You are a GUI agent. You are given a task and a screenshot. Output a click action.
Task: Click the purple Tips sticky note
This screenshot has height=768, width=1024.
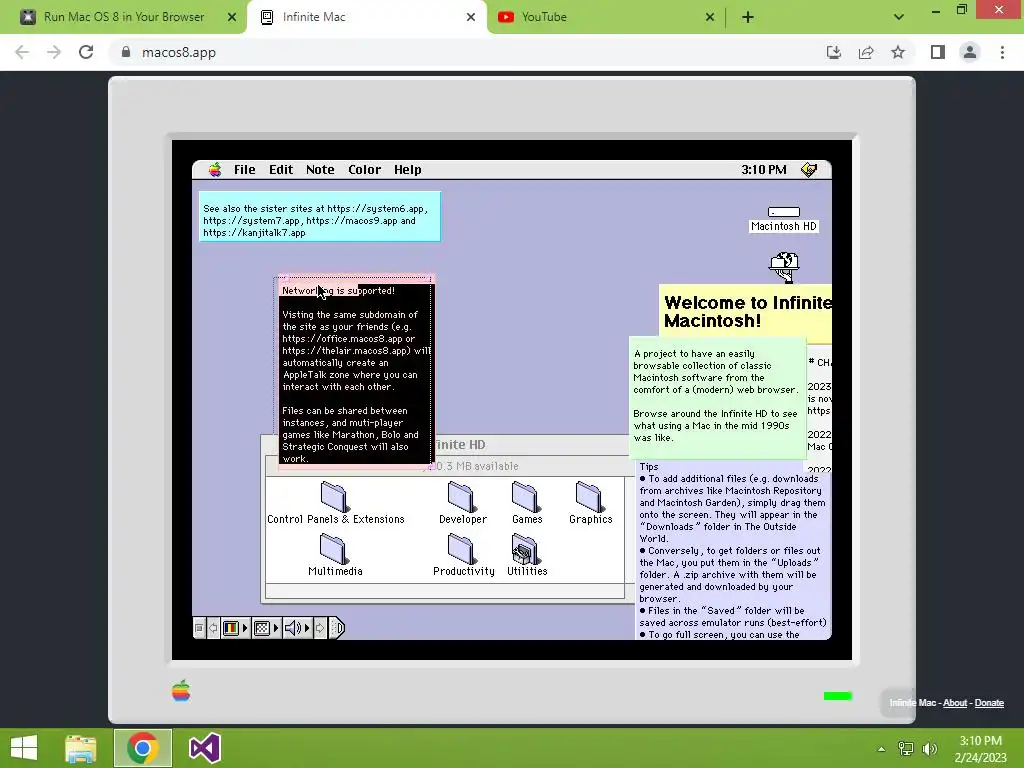(x=731, y=550)
